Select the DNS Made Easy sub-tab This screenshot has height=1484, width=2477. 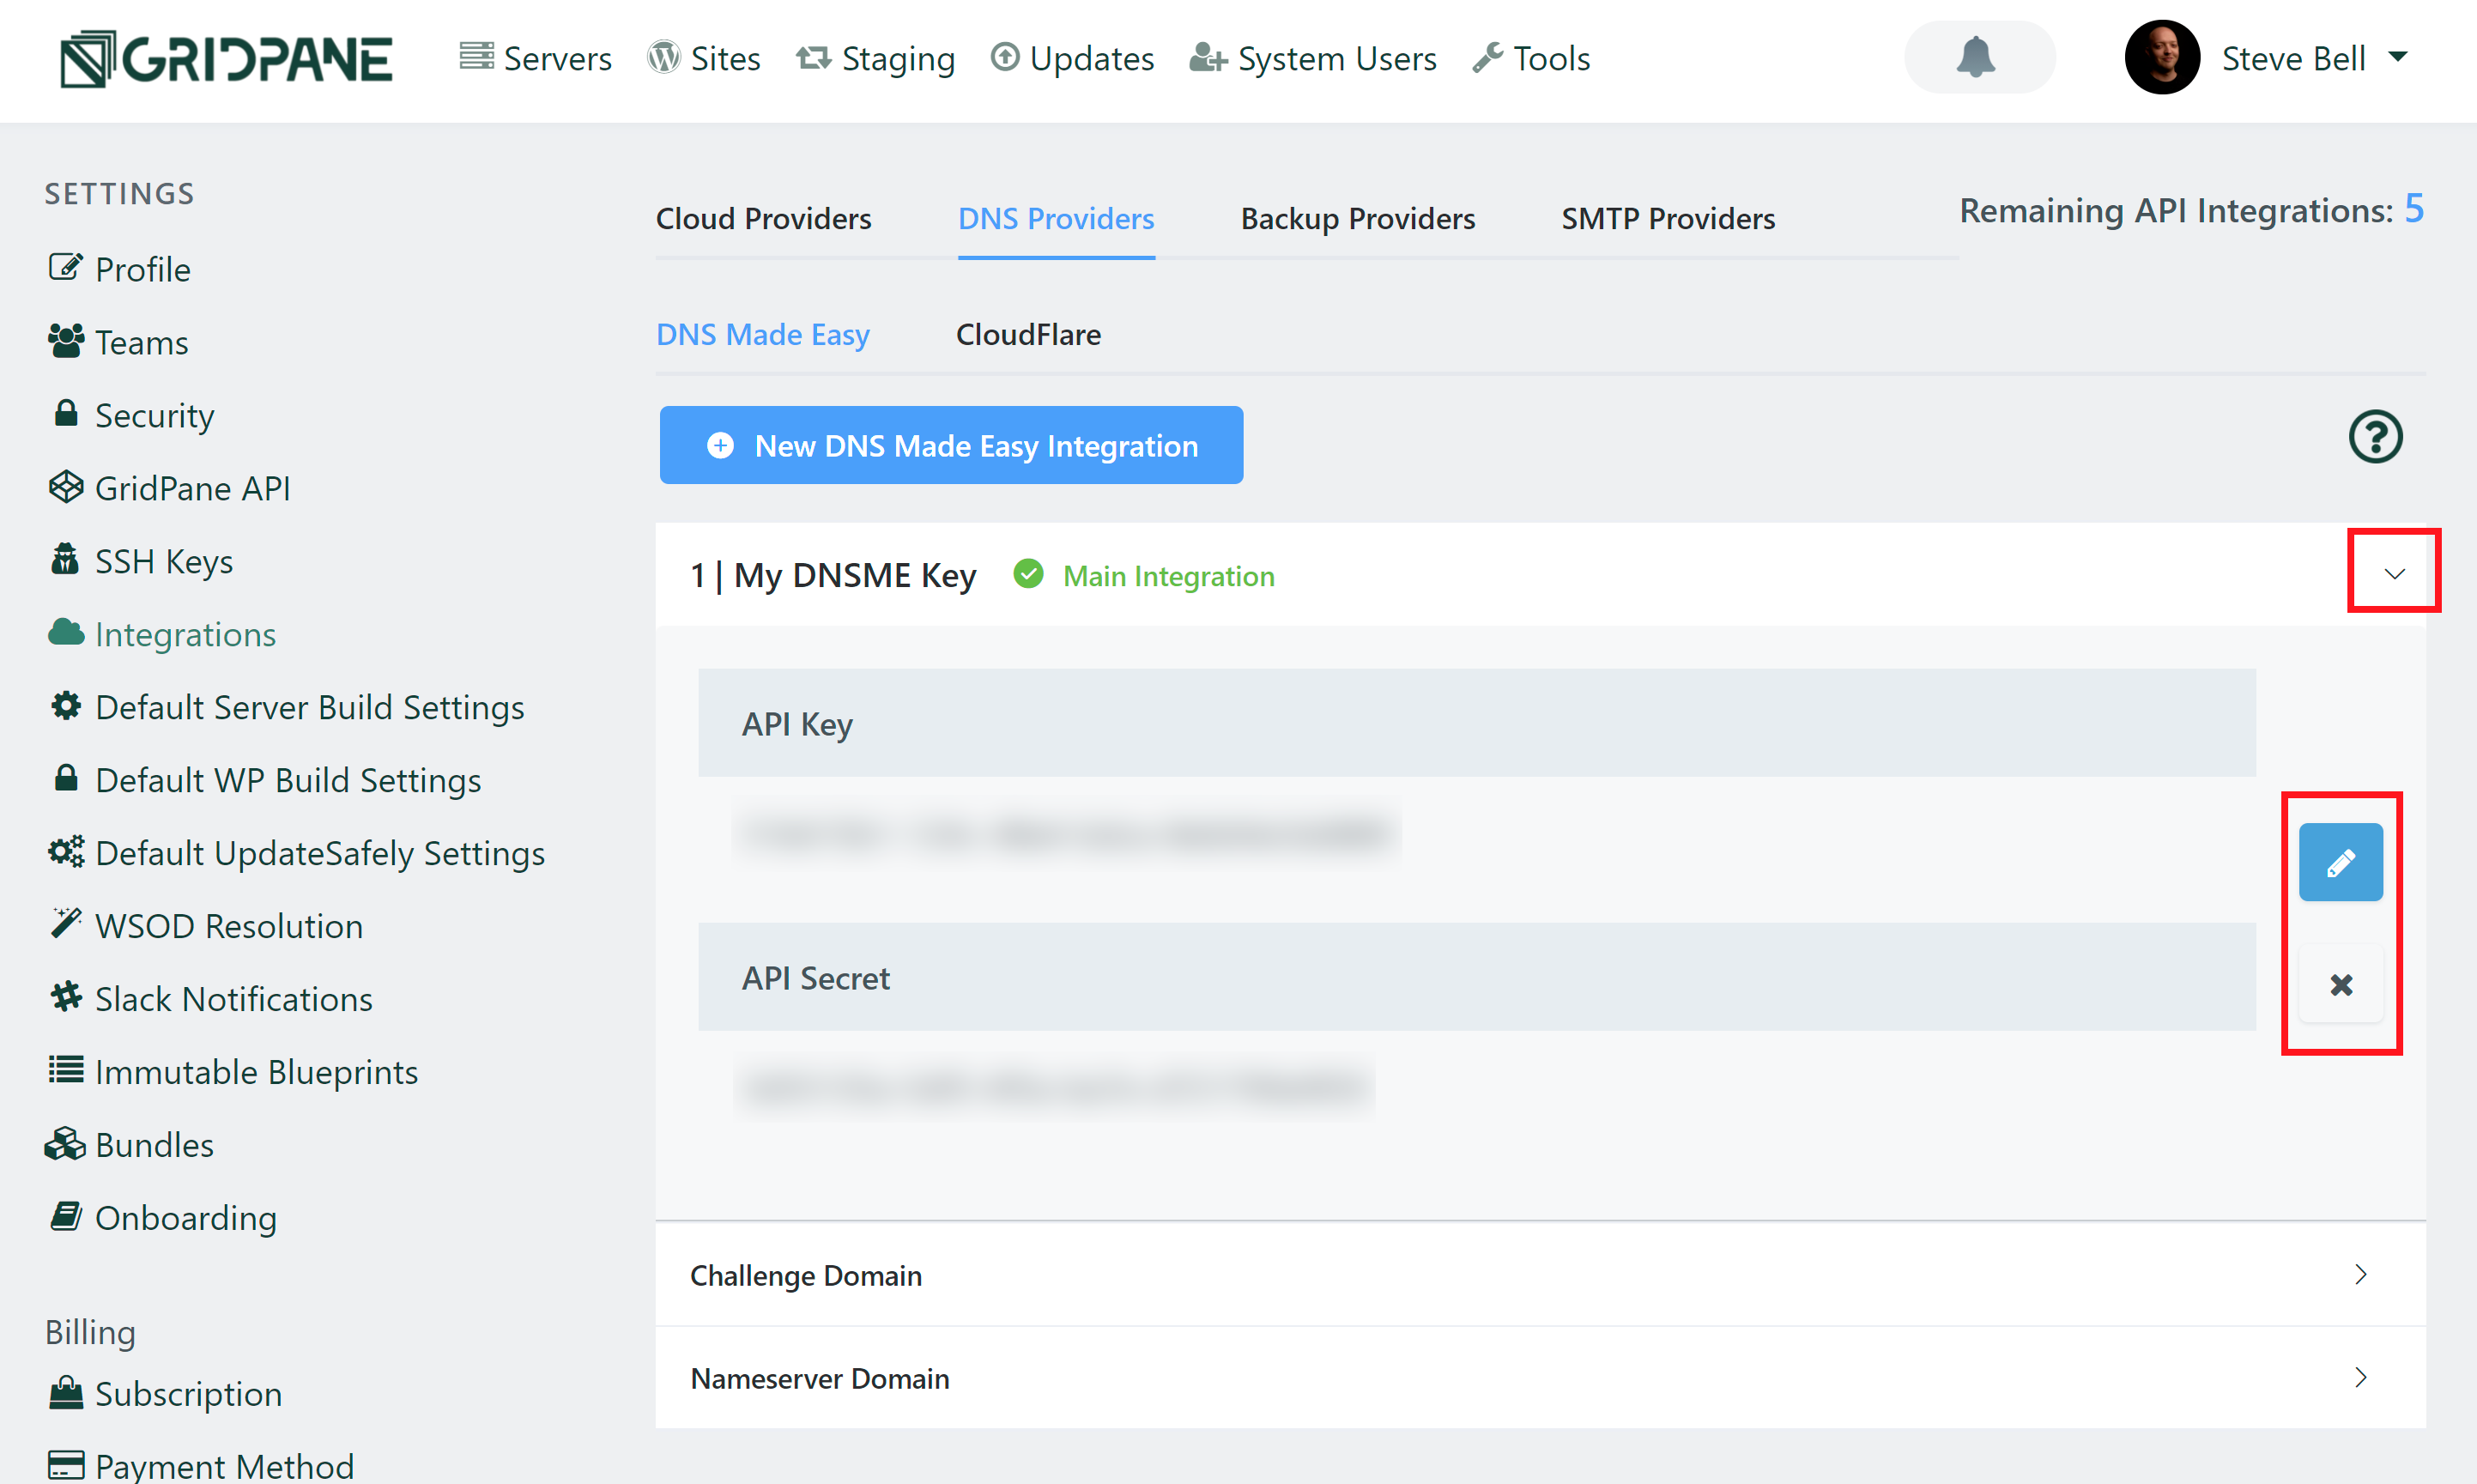[763, 334]
